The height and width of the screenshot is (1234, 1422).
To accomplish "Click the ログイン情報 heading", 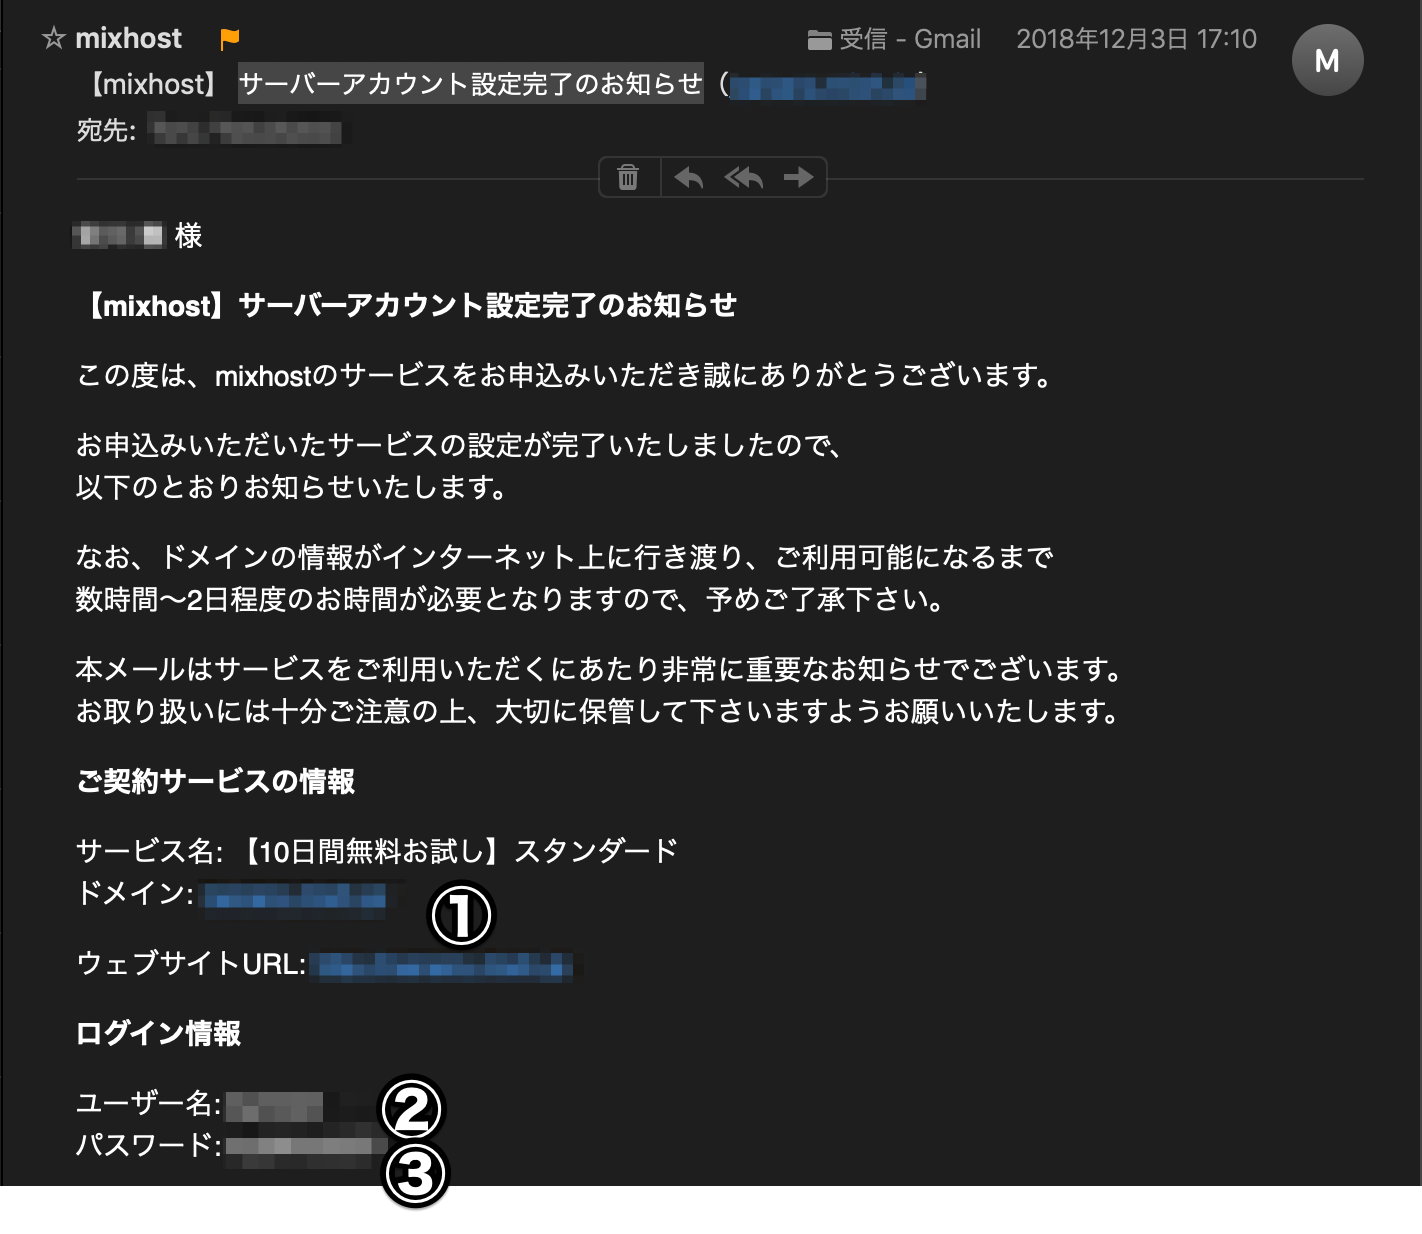I will click(x=158, y=1034).
